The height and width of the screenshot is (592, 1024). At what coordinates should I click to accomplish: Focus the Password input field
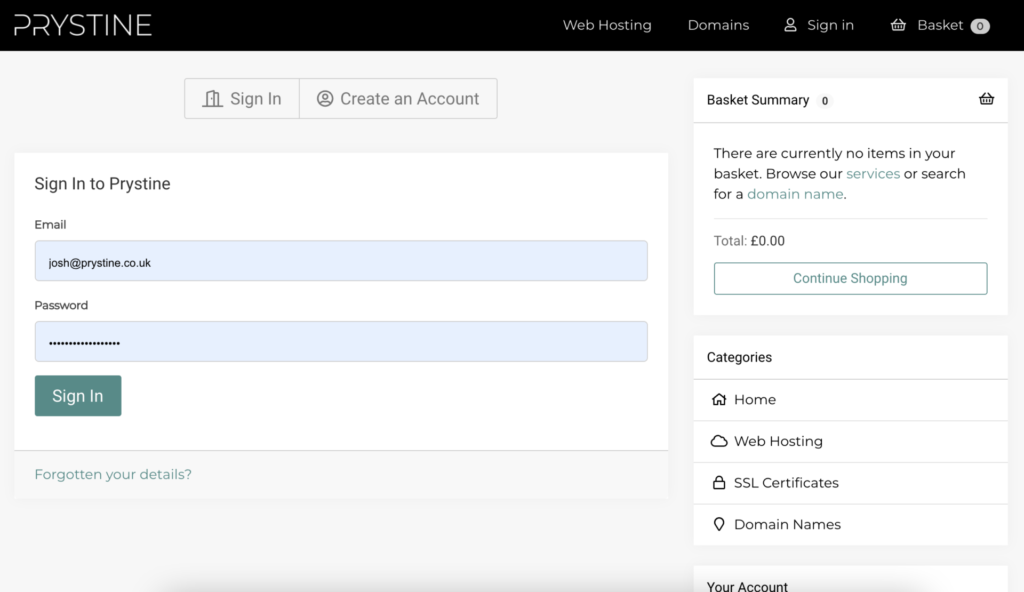[x=340, y=341]
